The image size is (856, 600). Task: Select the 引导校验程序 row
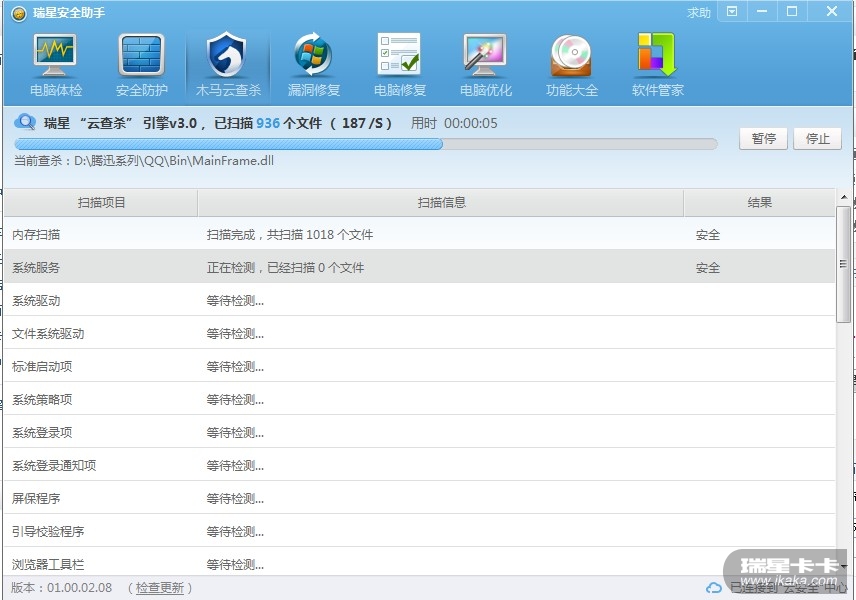tap(420, 531)
